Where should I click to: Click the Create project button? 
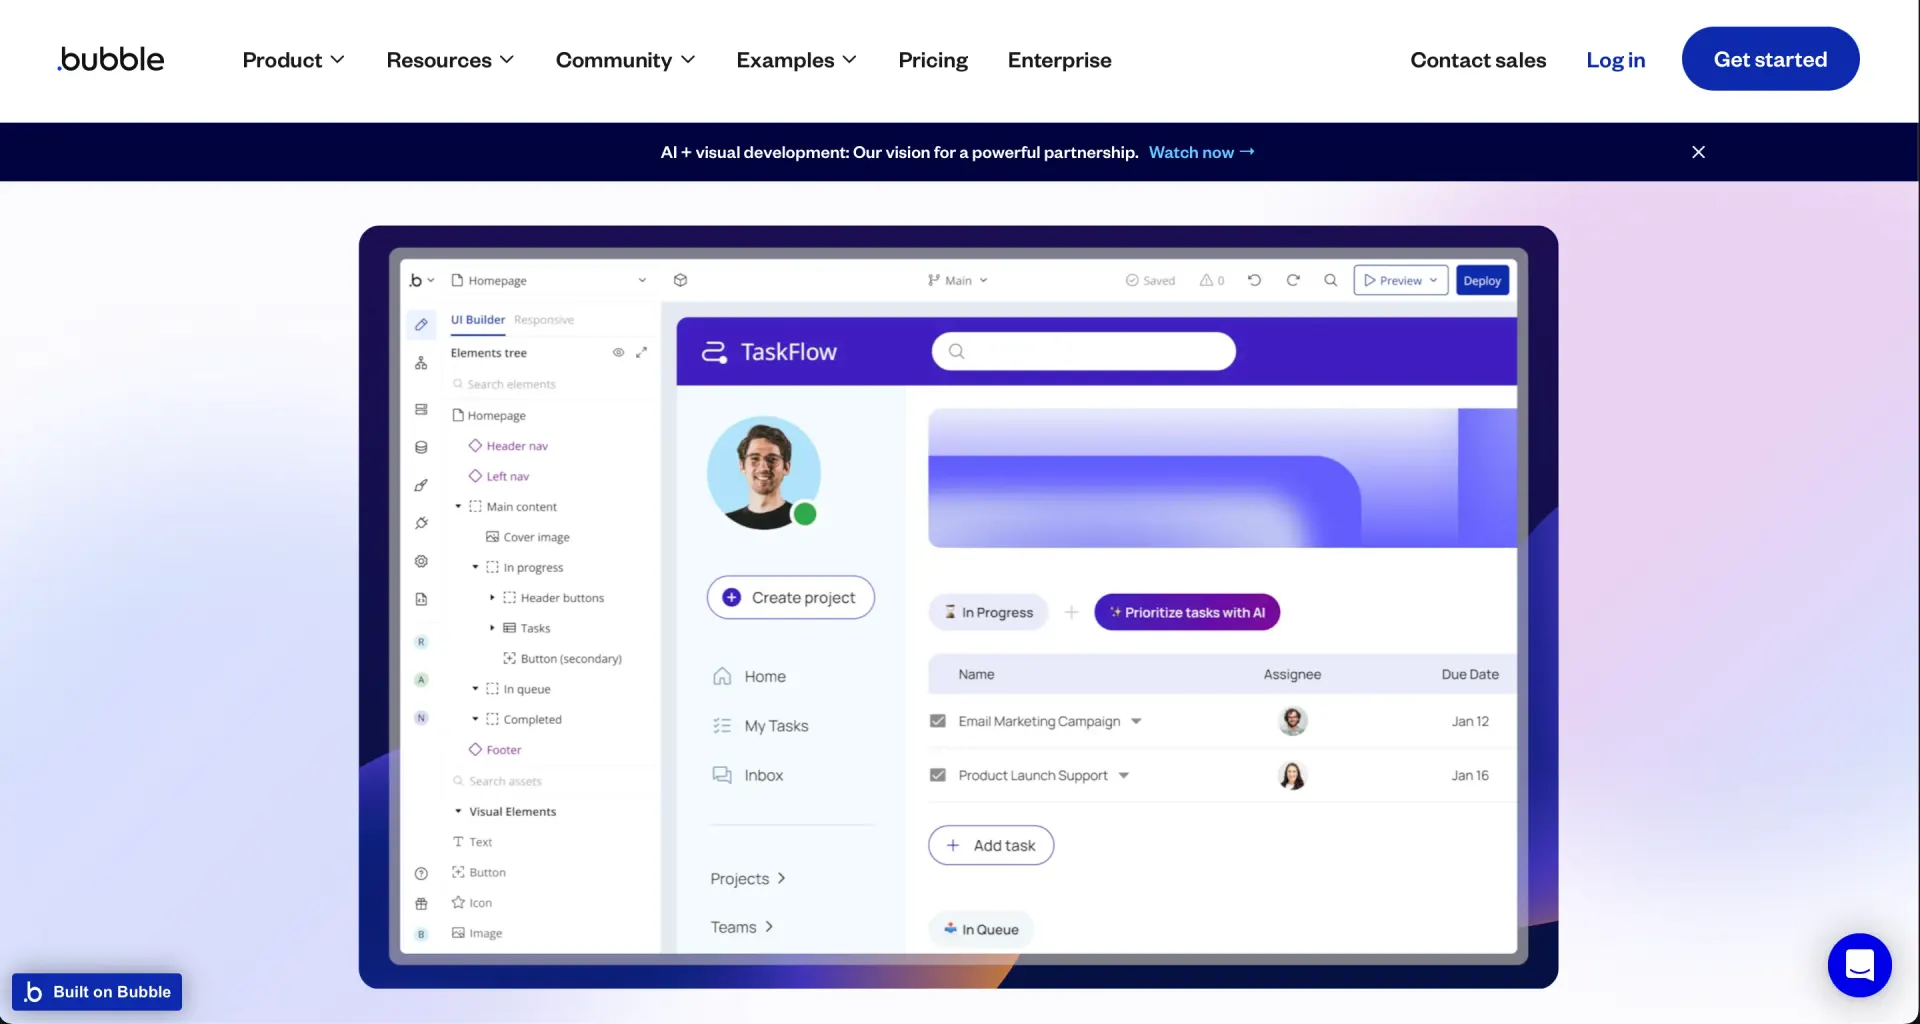pyautogui.click(x=790, y=597)
